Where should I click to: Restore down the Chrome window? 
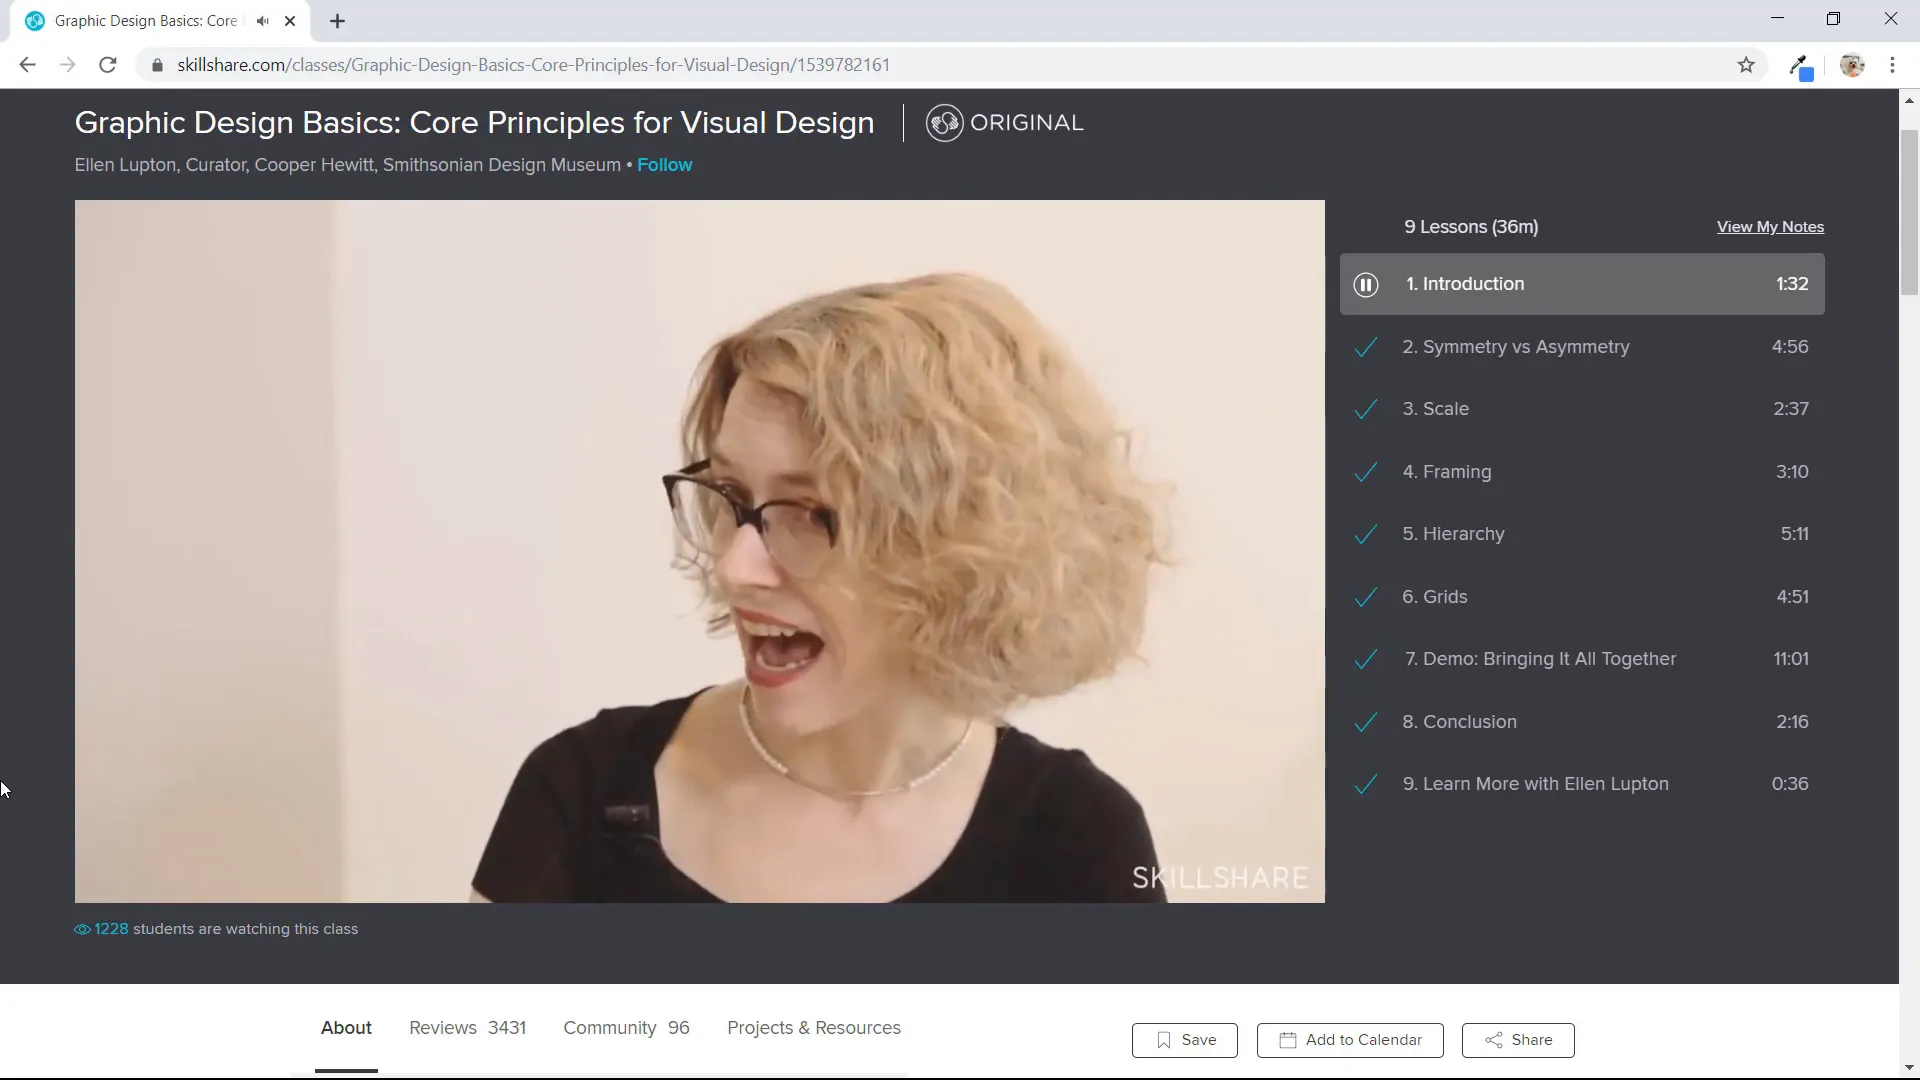(x=1833, y=19)
